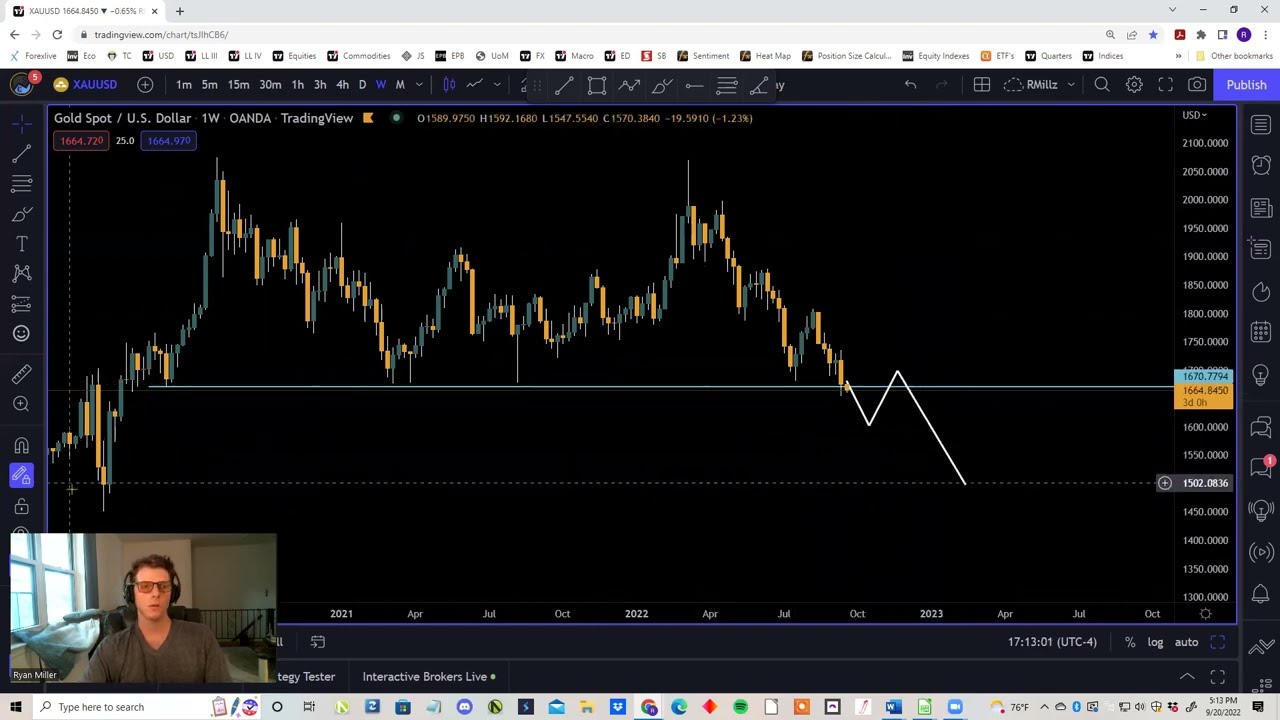
Task: Open chart settings gear
Action: click(1134, 85)
